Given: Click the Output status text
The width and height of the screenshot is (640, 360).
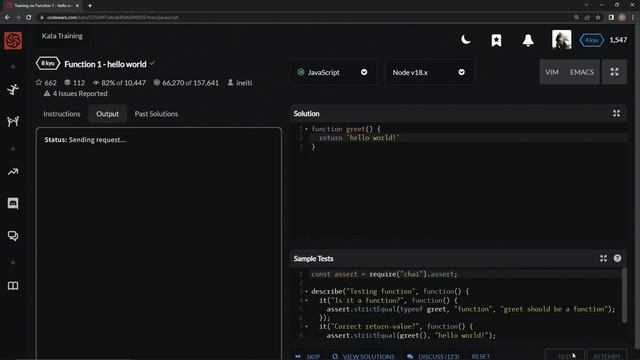Looking at the screenshot, I should tap(85, 140).
